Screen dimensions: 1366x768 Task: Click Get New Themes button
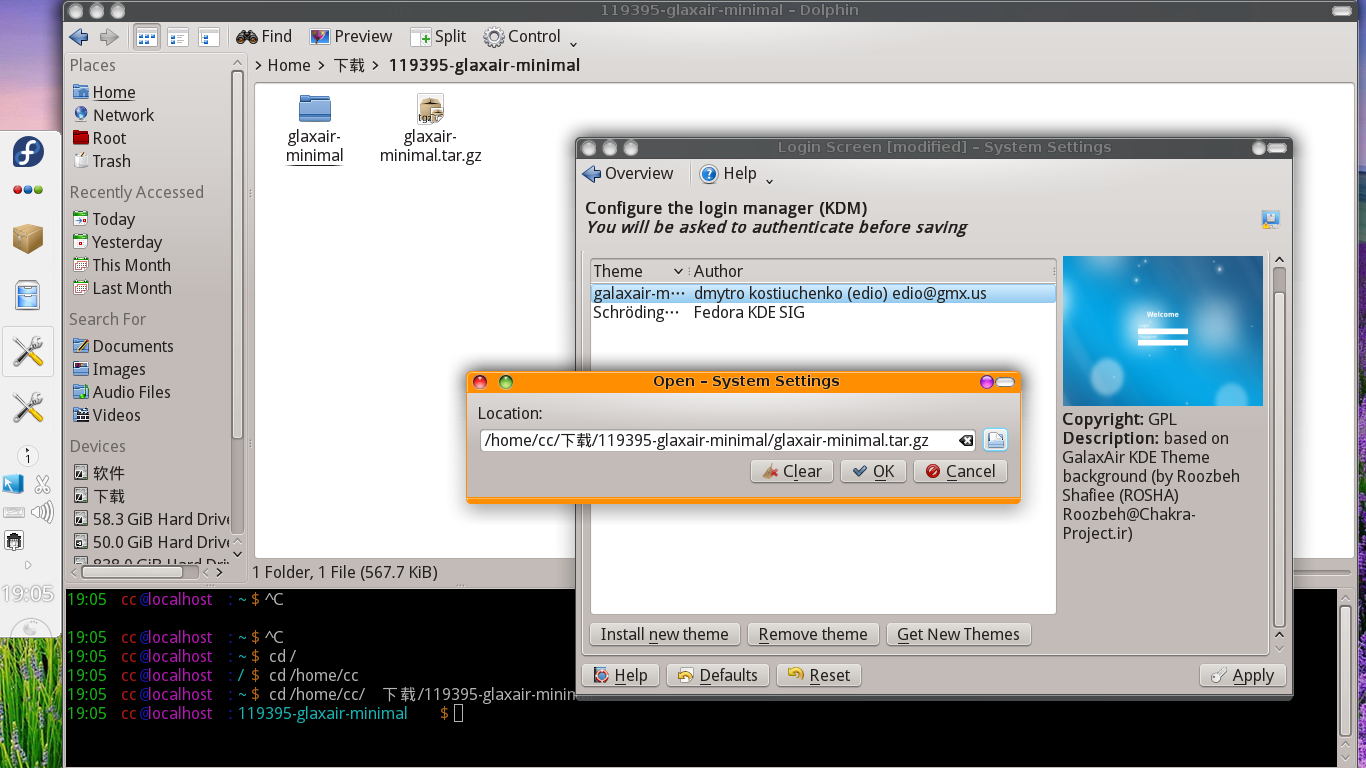click(x=958, y=634)
